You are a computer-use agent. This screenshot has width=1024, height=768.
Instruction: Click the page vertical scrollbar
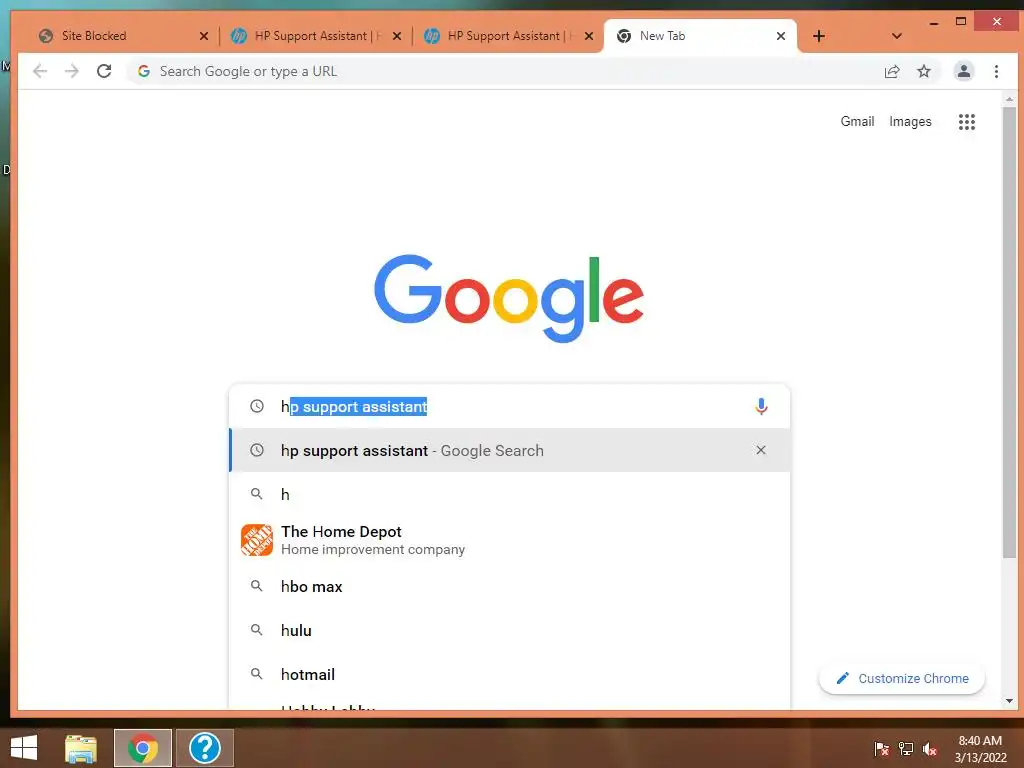tap(1009, 333)
